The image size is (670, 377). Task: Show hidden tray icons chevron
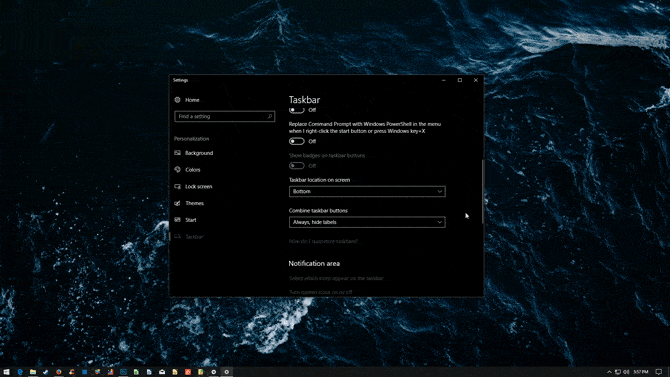[x=609, y=372]
